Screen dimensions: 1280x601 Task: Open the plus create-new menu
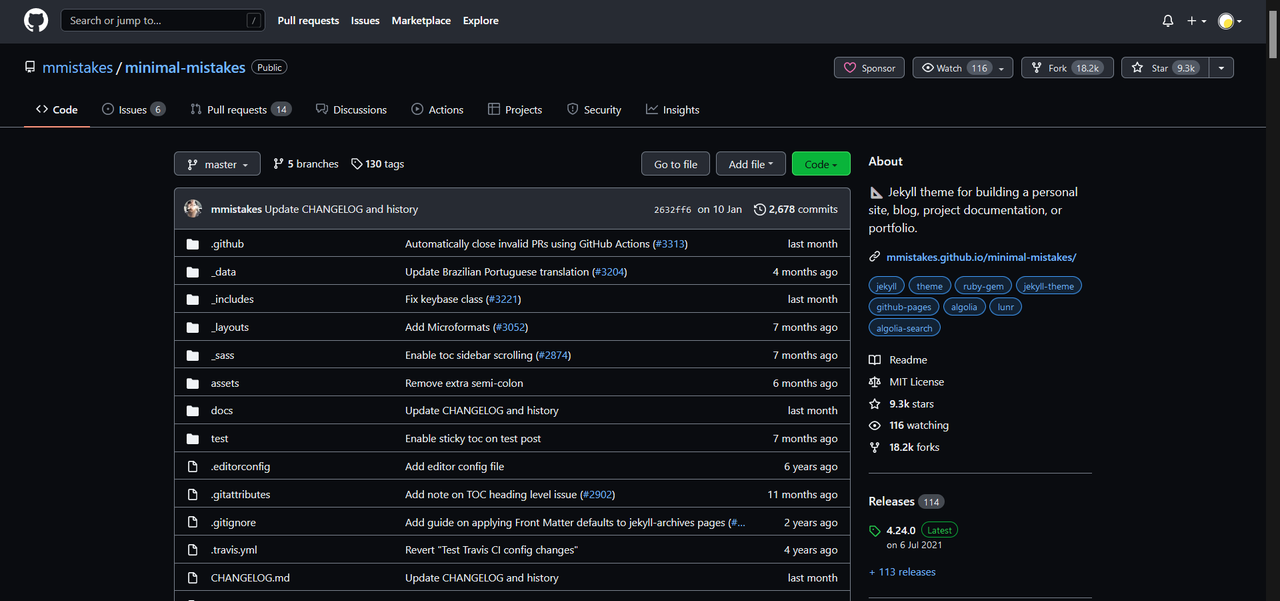1196,21
